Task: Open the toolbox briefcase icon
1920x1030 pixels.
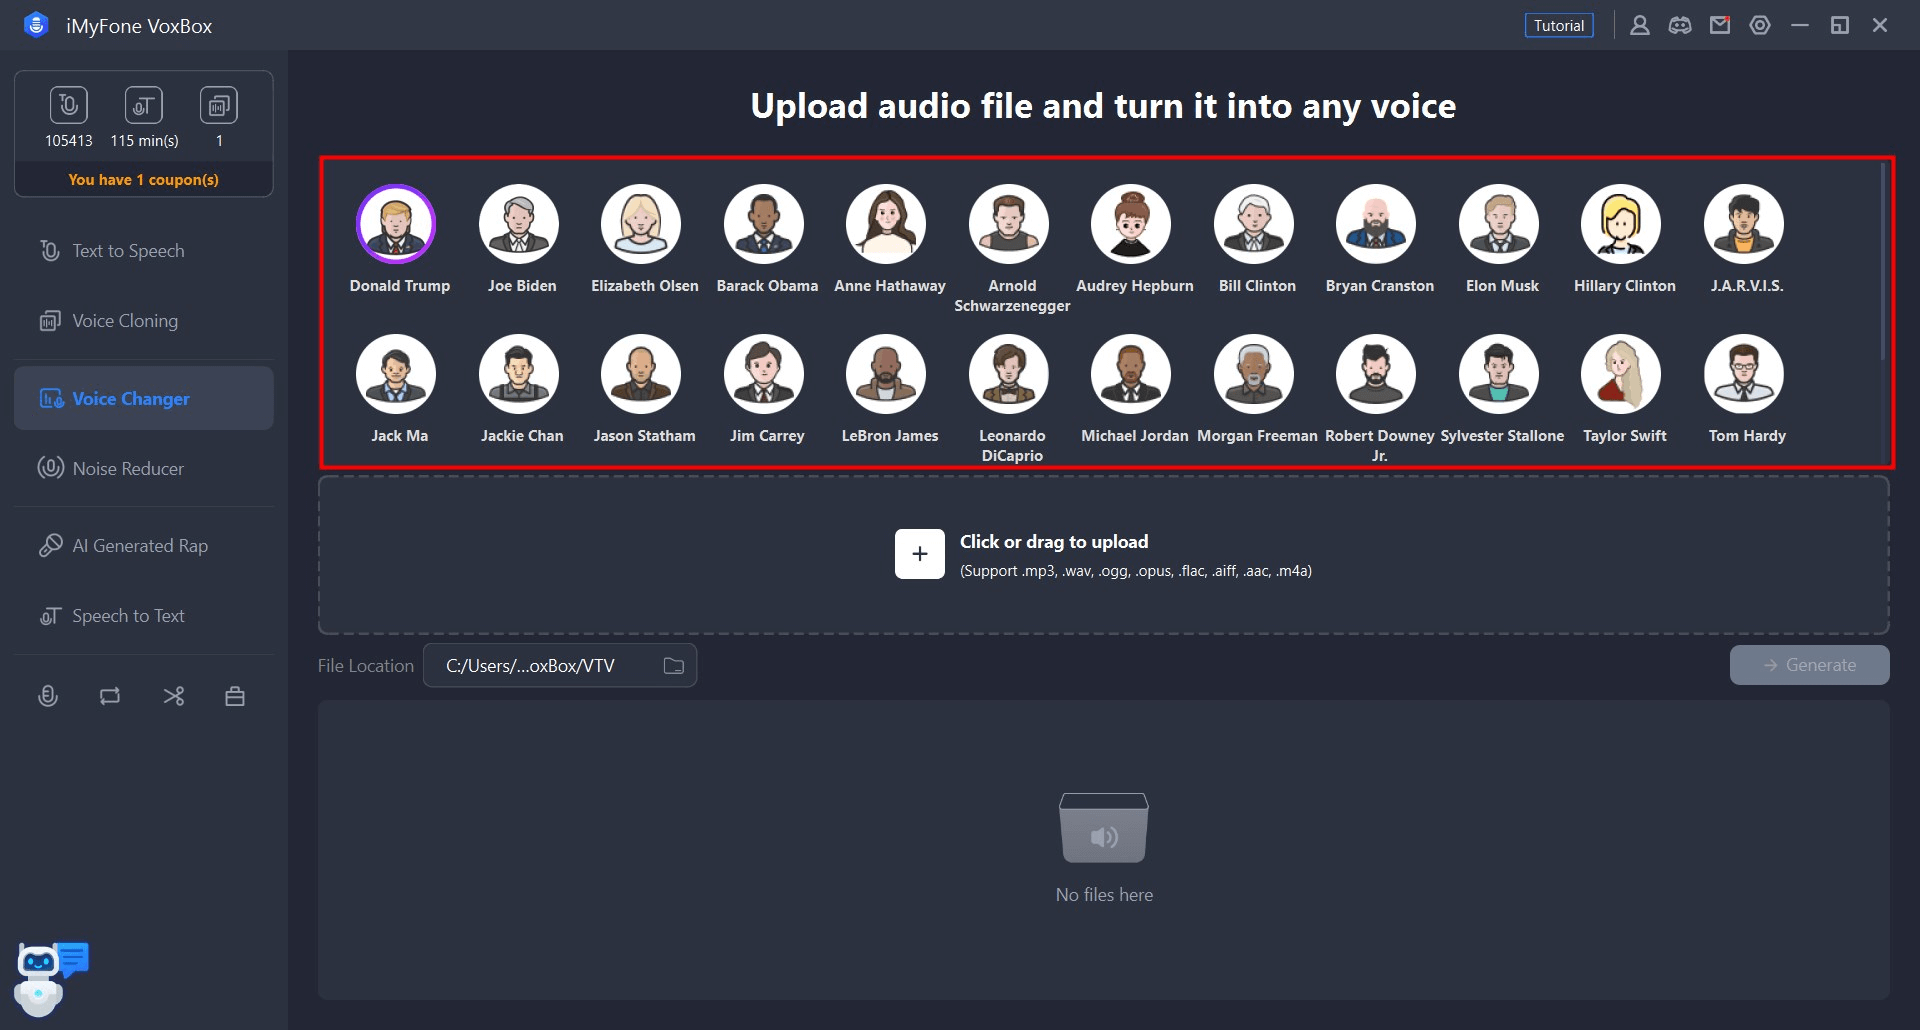Action: [235, 696]
